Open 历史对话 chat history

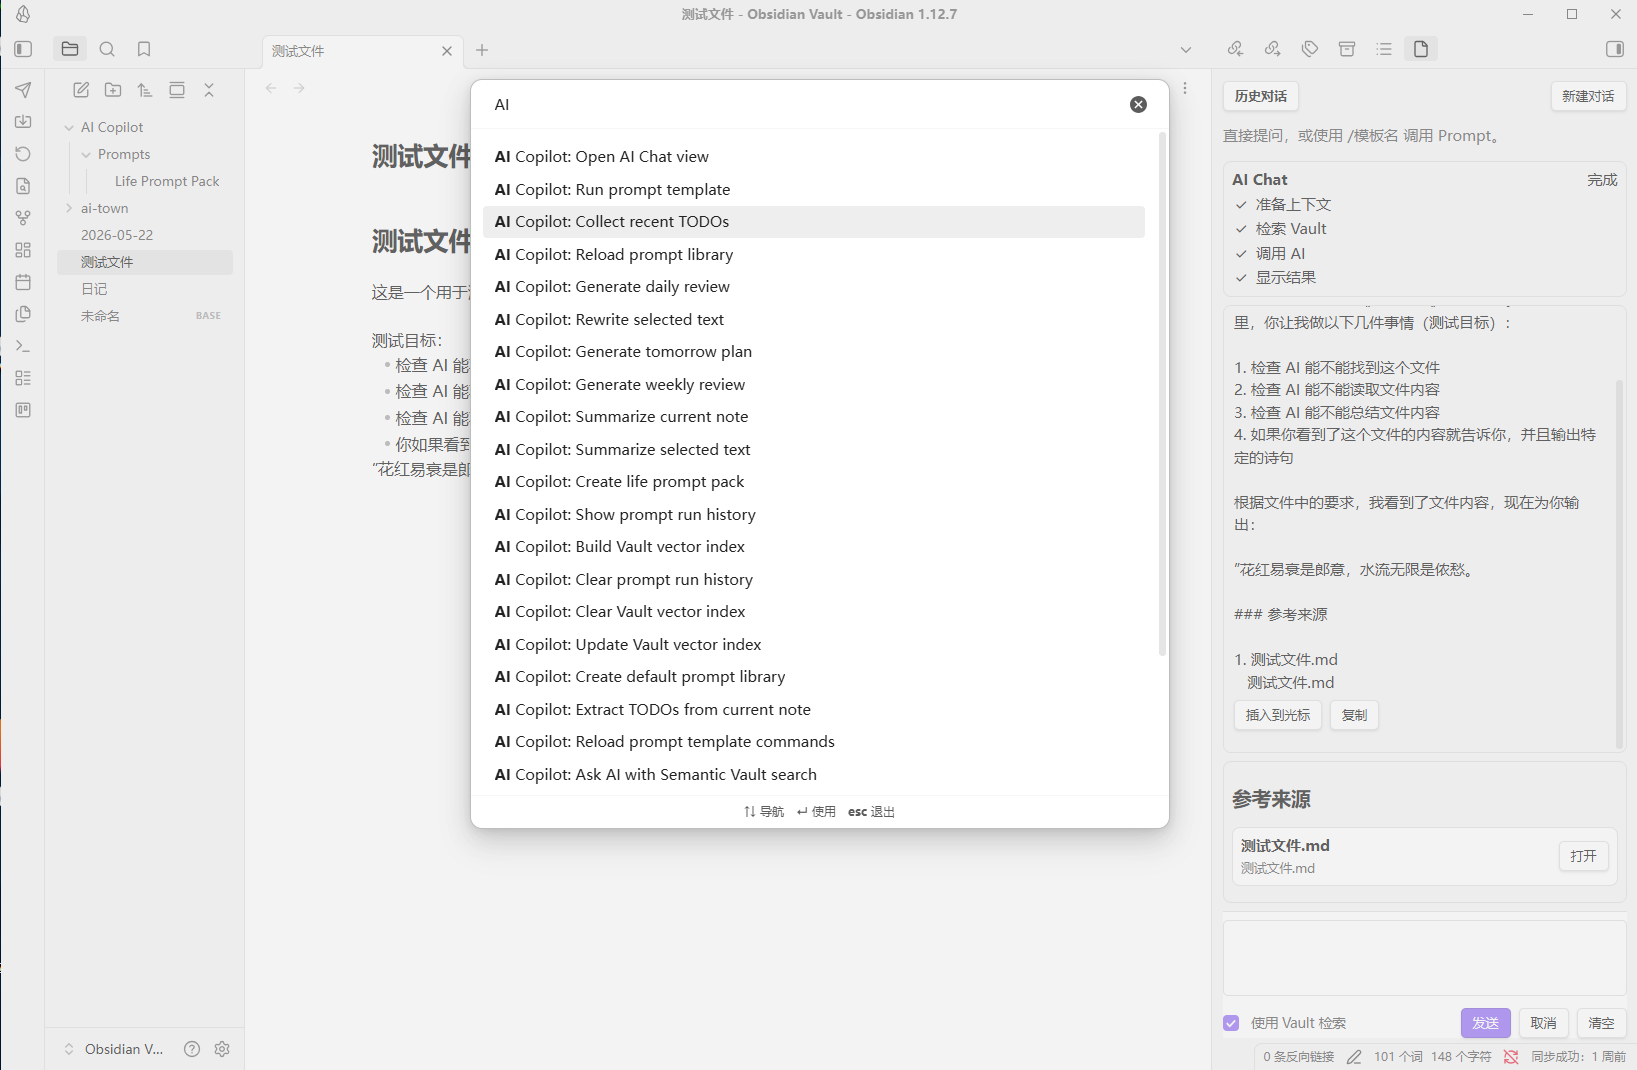tap(1260, 96)
